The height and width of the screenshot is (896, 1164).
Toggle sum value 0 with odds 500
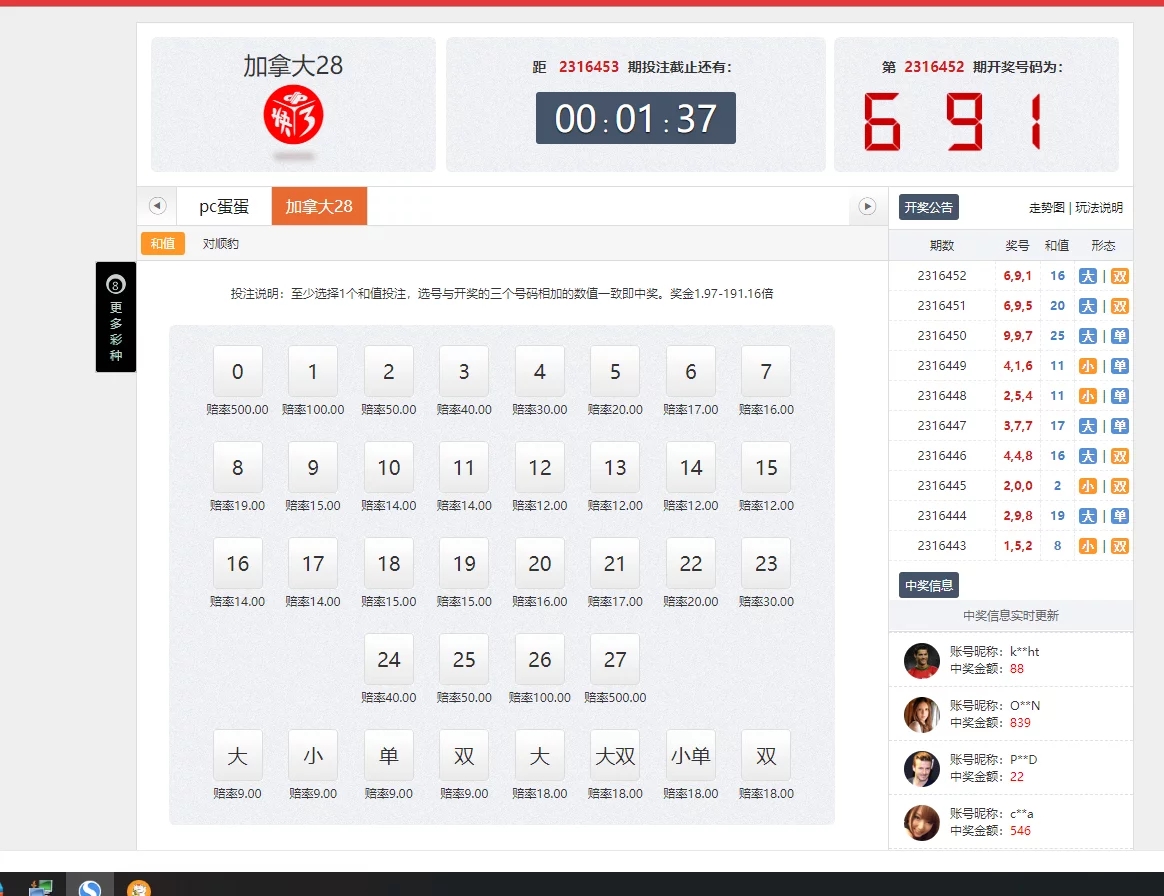(237, 372)
